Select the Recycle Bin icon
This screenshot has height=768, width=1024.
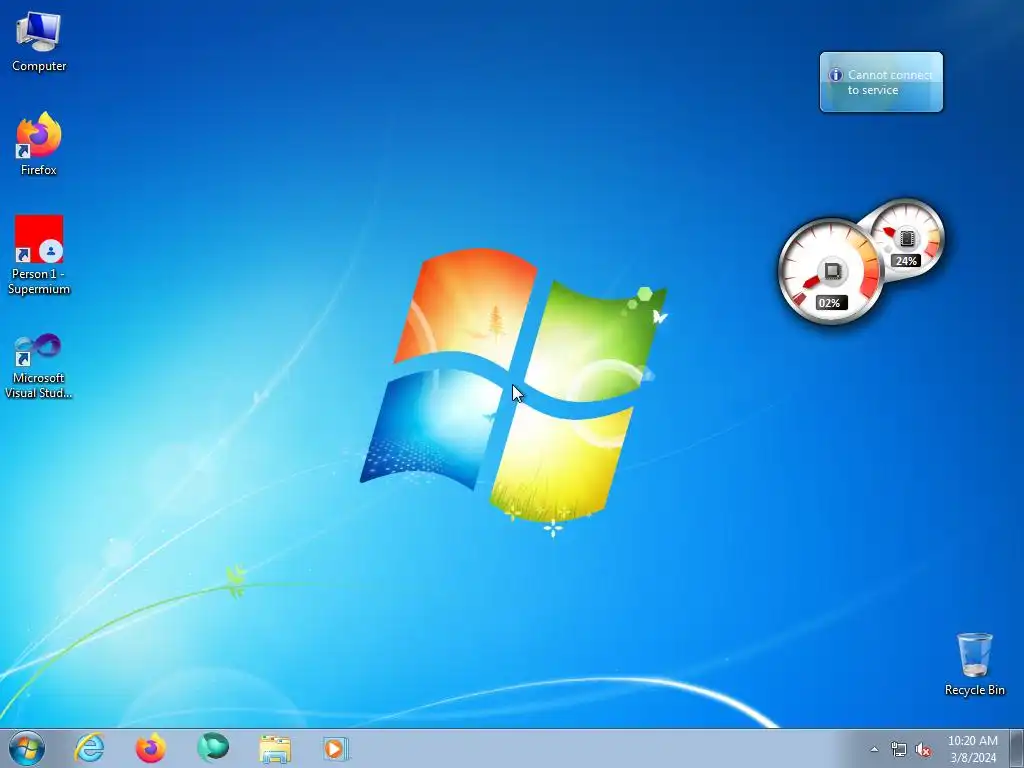974,664
